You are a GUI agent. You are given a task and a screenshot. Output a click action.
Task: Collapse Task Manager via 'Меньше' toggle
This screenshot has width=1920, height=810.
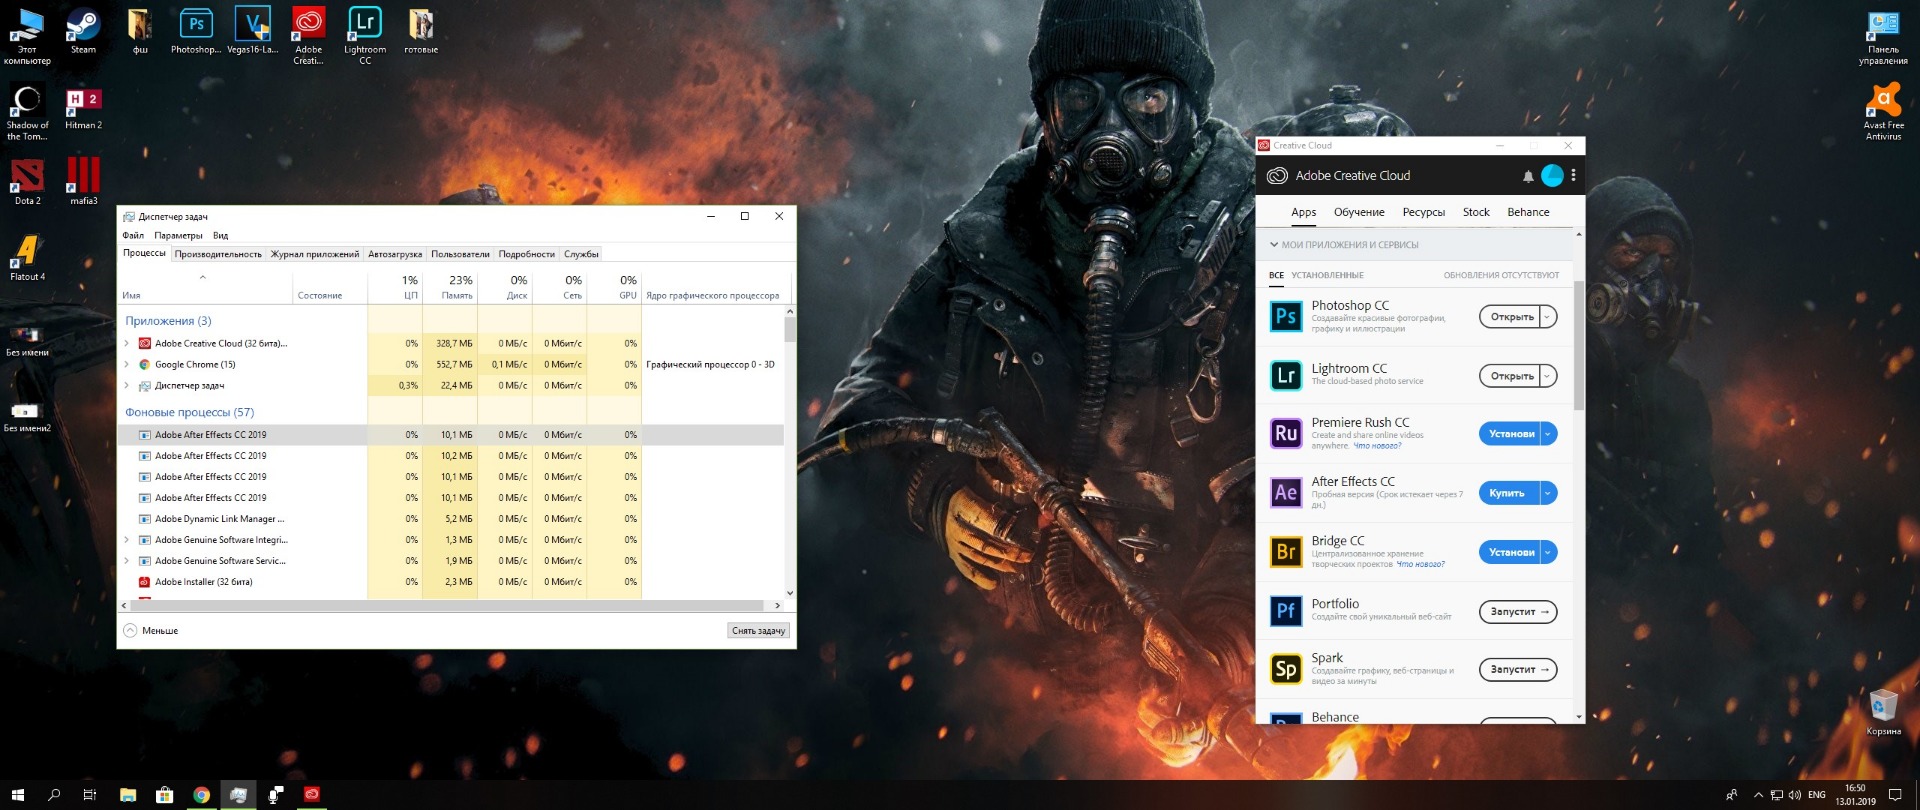[151, 631]
